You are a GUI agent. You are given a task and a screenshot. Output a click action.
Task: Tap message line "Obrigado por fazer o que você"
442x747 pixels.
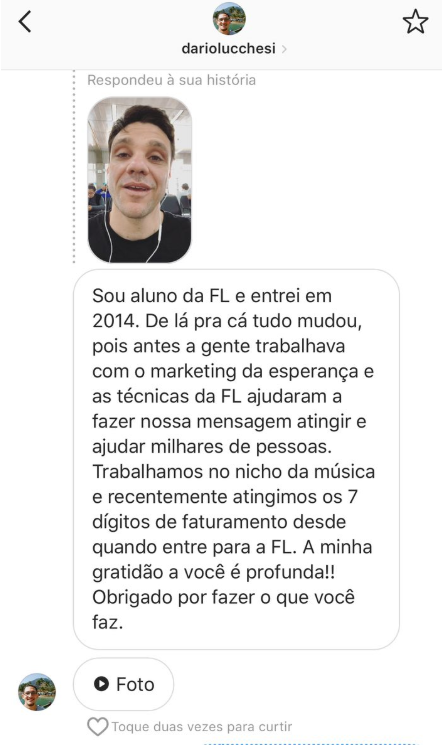click(223, 597)
